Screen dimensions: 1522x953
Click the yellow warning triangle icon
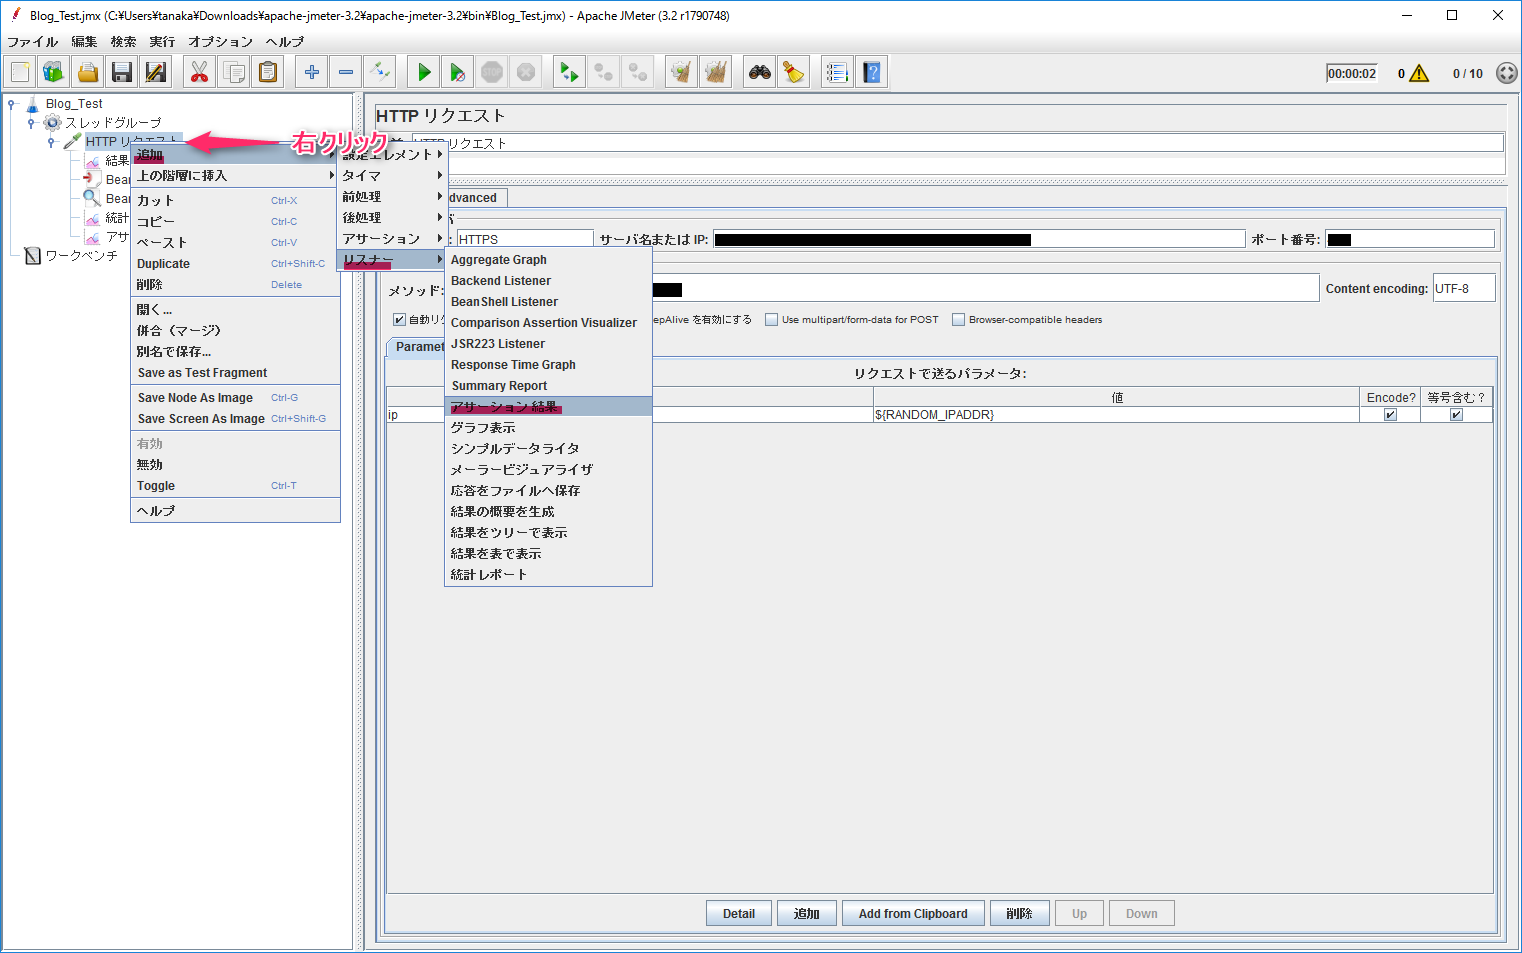point(1419,73)
